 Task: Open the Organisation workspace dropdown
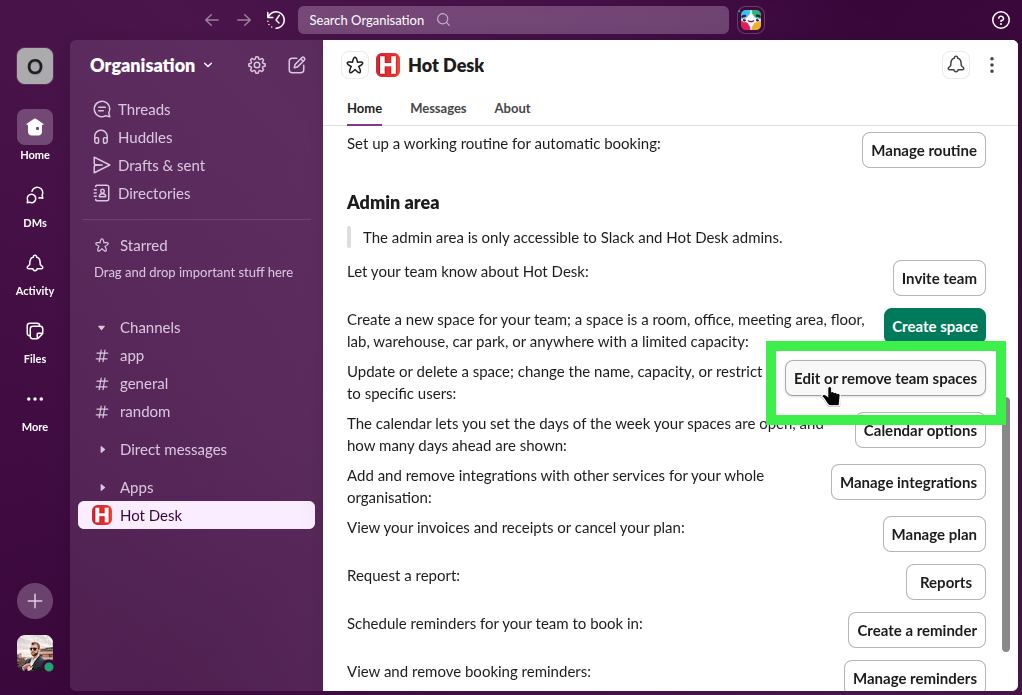coord(150,65)
